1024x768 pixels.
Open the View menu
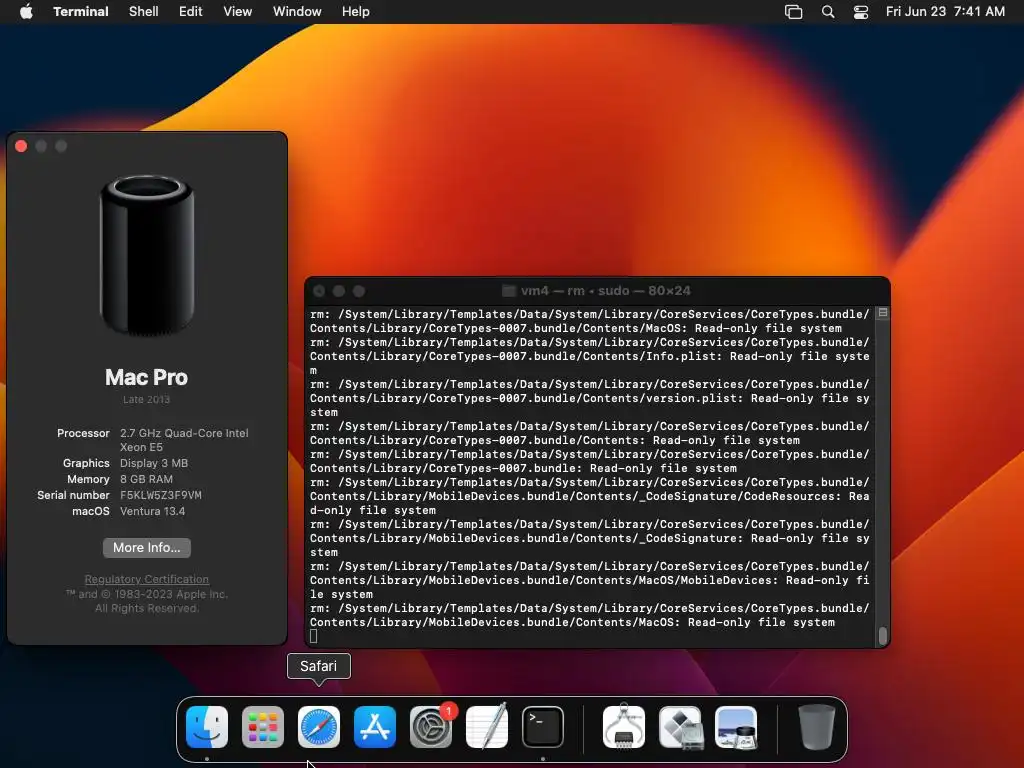click(238, 11)
